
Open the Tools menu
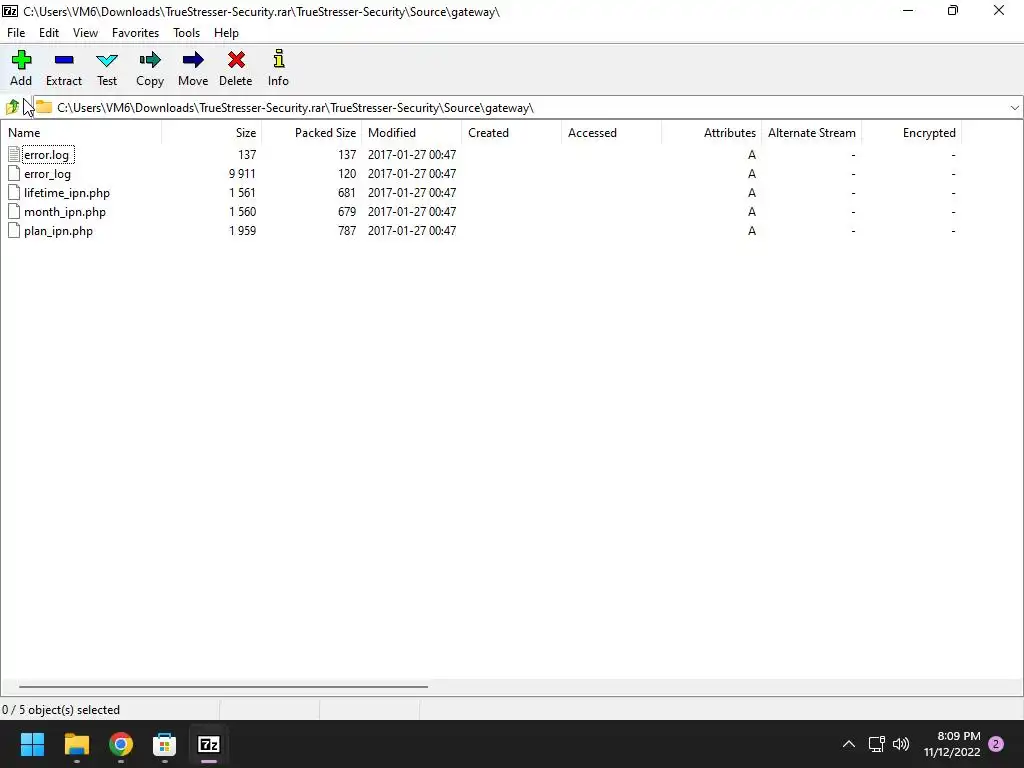pyautogui.click(x=186, y=33)
